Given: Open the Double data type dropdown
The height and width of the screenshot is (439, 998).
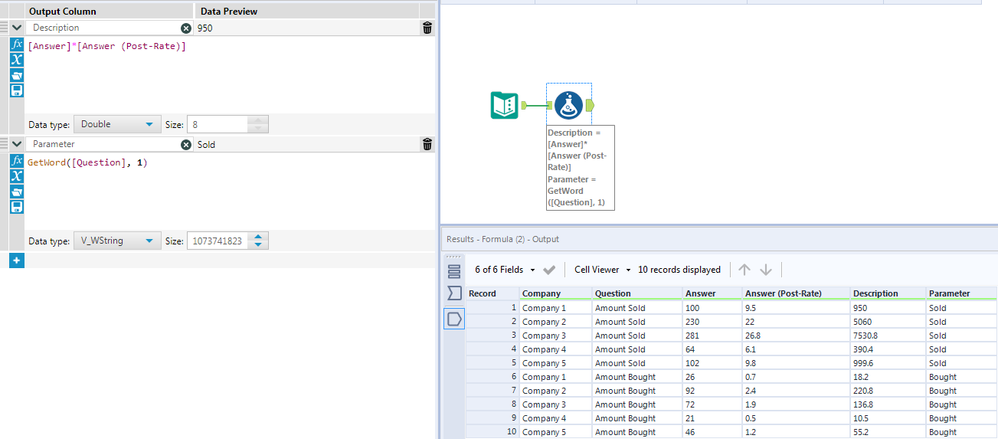Looking at the screenshot, I should (118, 125).
